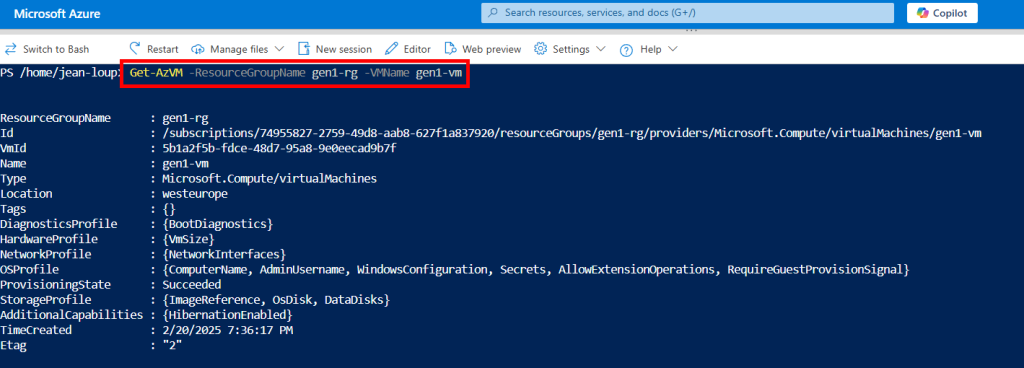Click the Restart power icon

click(135, 49)
